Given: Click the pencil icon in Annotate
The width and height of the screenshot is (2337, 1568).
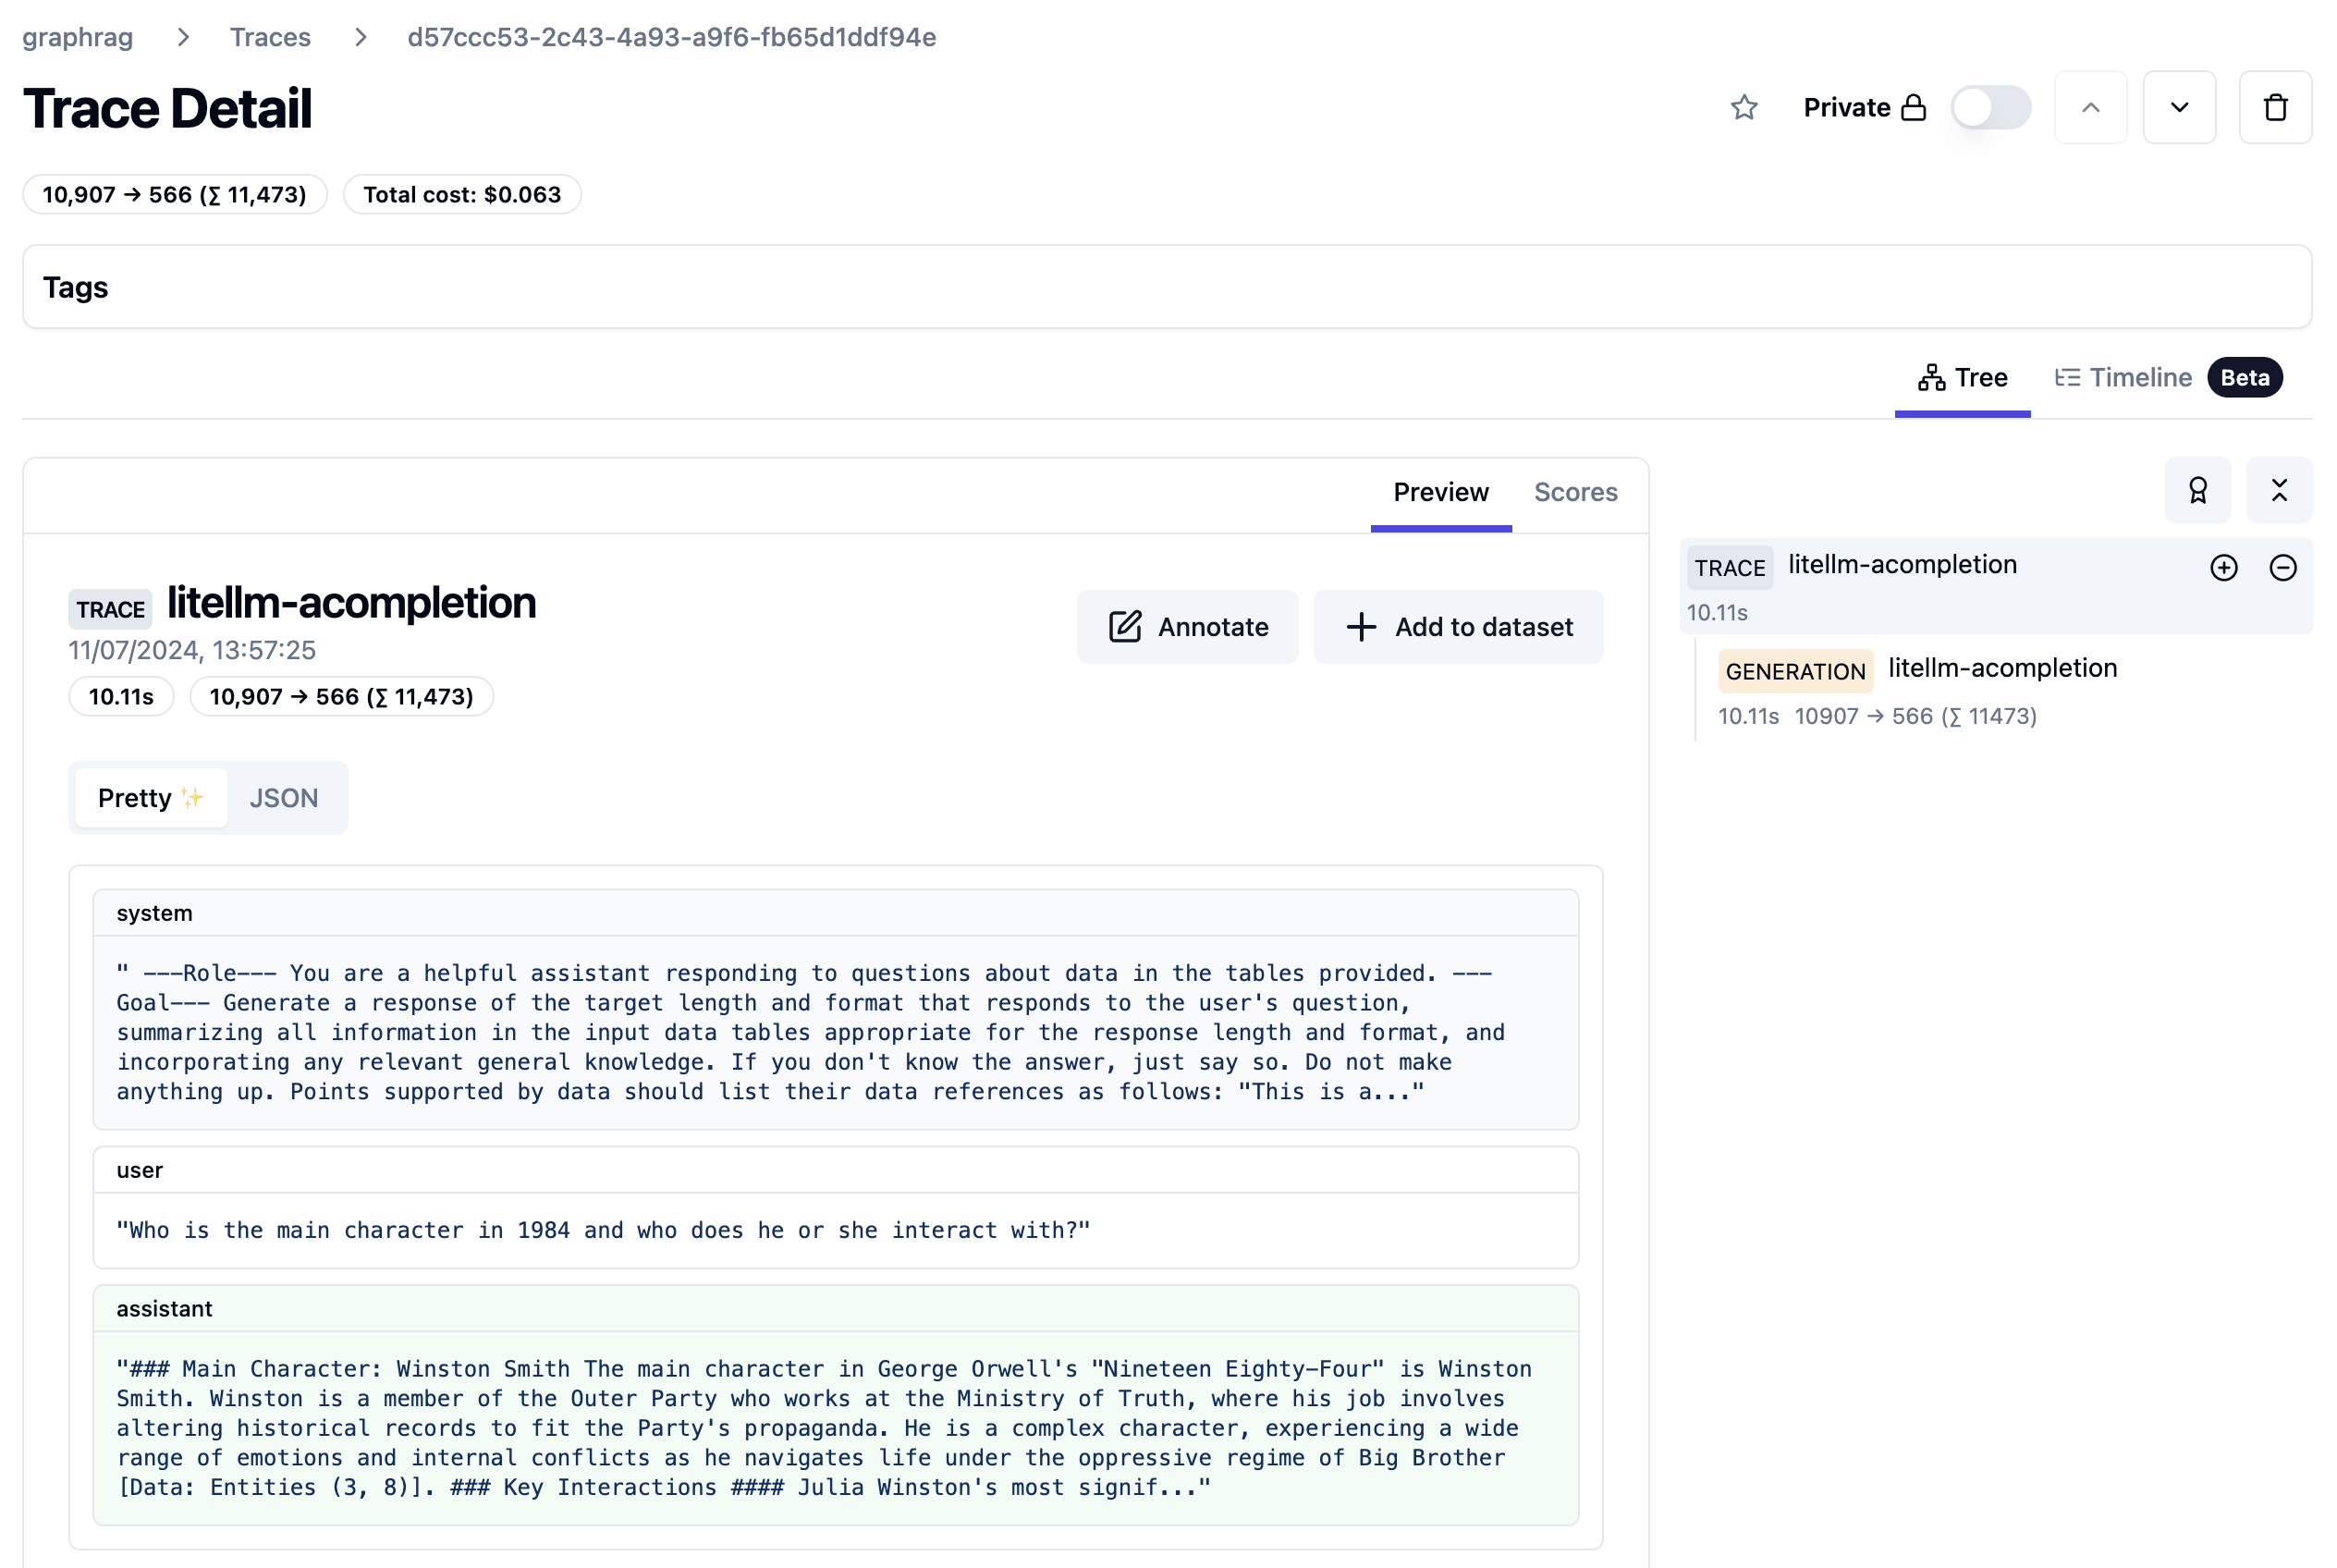Looking at the screenshot, I should pos(1124,627).
